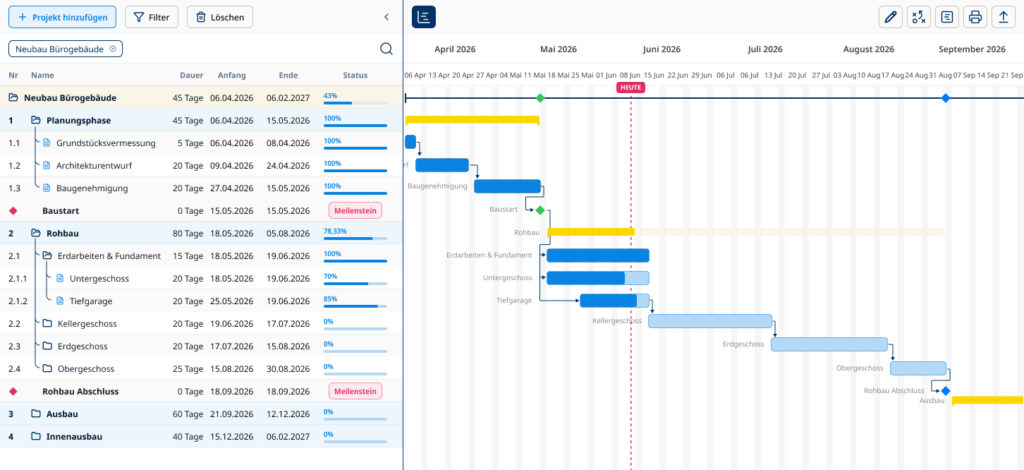
Task: Click the 25 Tage duration of Obergeschoss
Action: 189,369
